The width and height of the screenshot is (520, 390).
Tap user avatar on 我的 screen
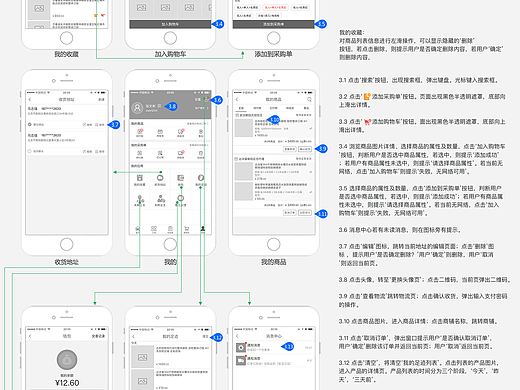tap(137, 108)
